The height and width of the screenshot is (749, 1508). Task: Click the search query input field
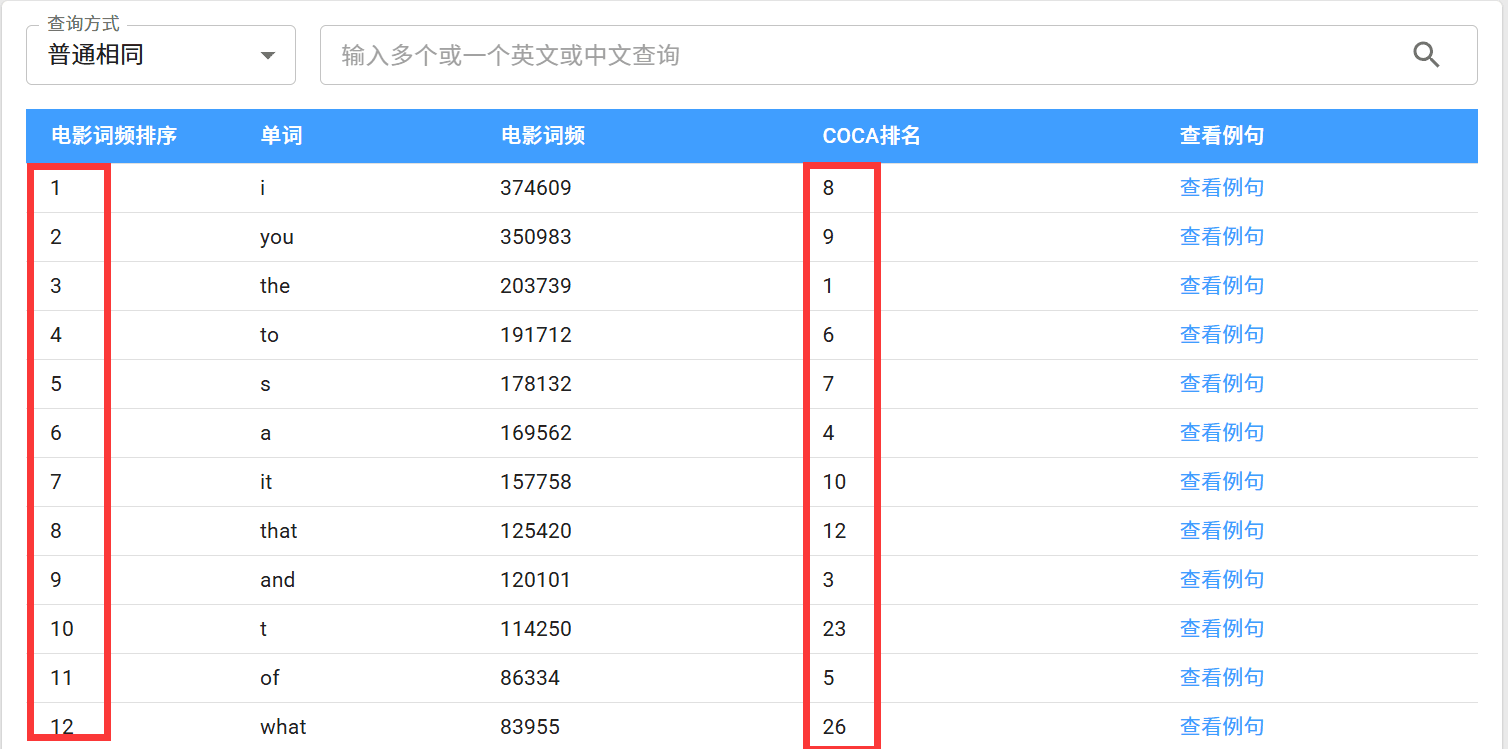[x=860, y=55]
